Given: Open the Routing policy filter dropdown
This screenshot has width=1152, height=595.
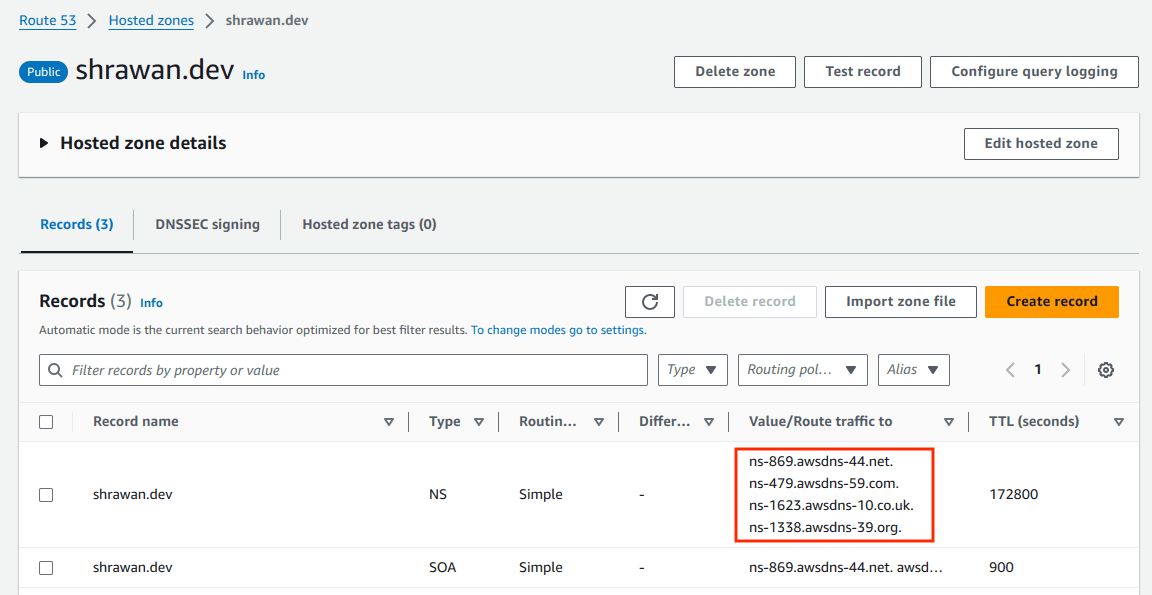Looking at the screenshot, I should pos(801,369).
